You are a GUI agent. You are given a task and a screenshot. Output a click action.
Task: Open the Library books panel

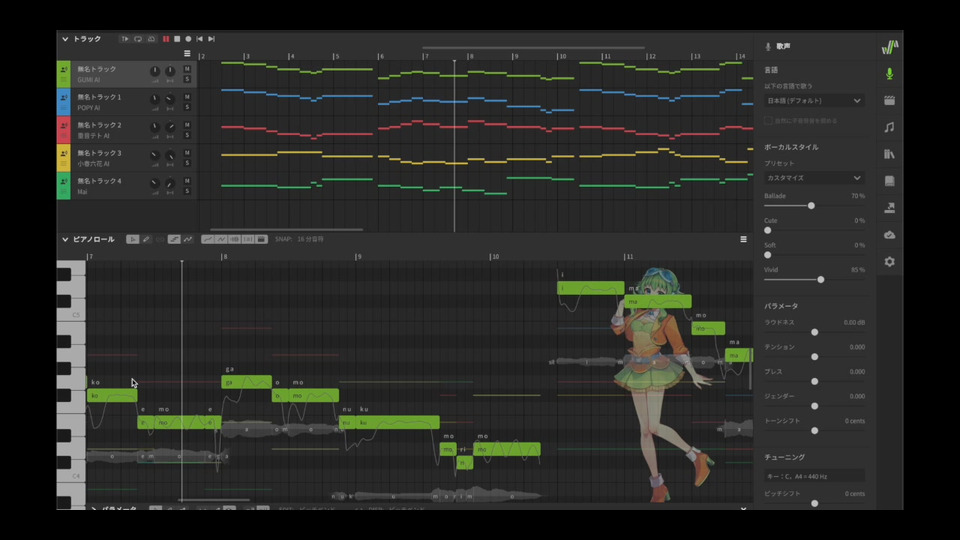[x=890, y=154]
